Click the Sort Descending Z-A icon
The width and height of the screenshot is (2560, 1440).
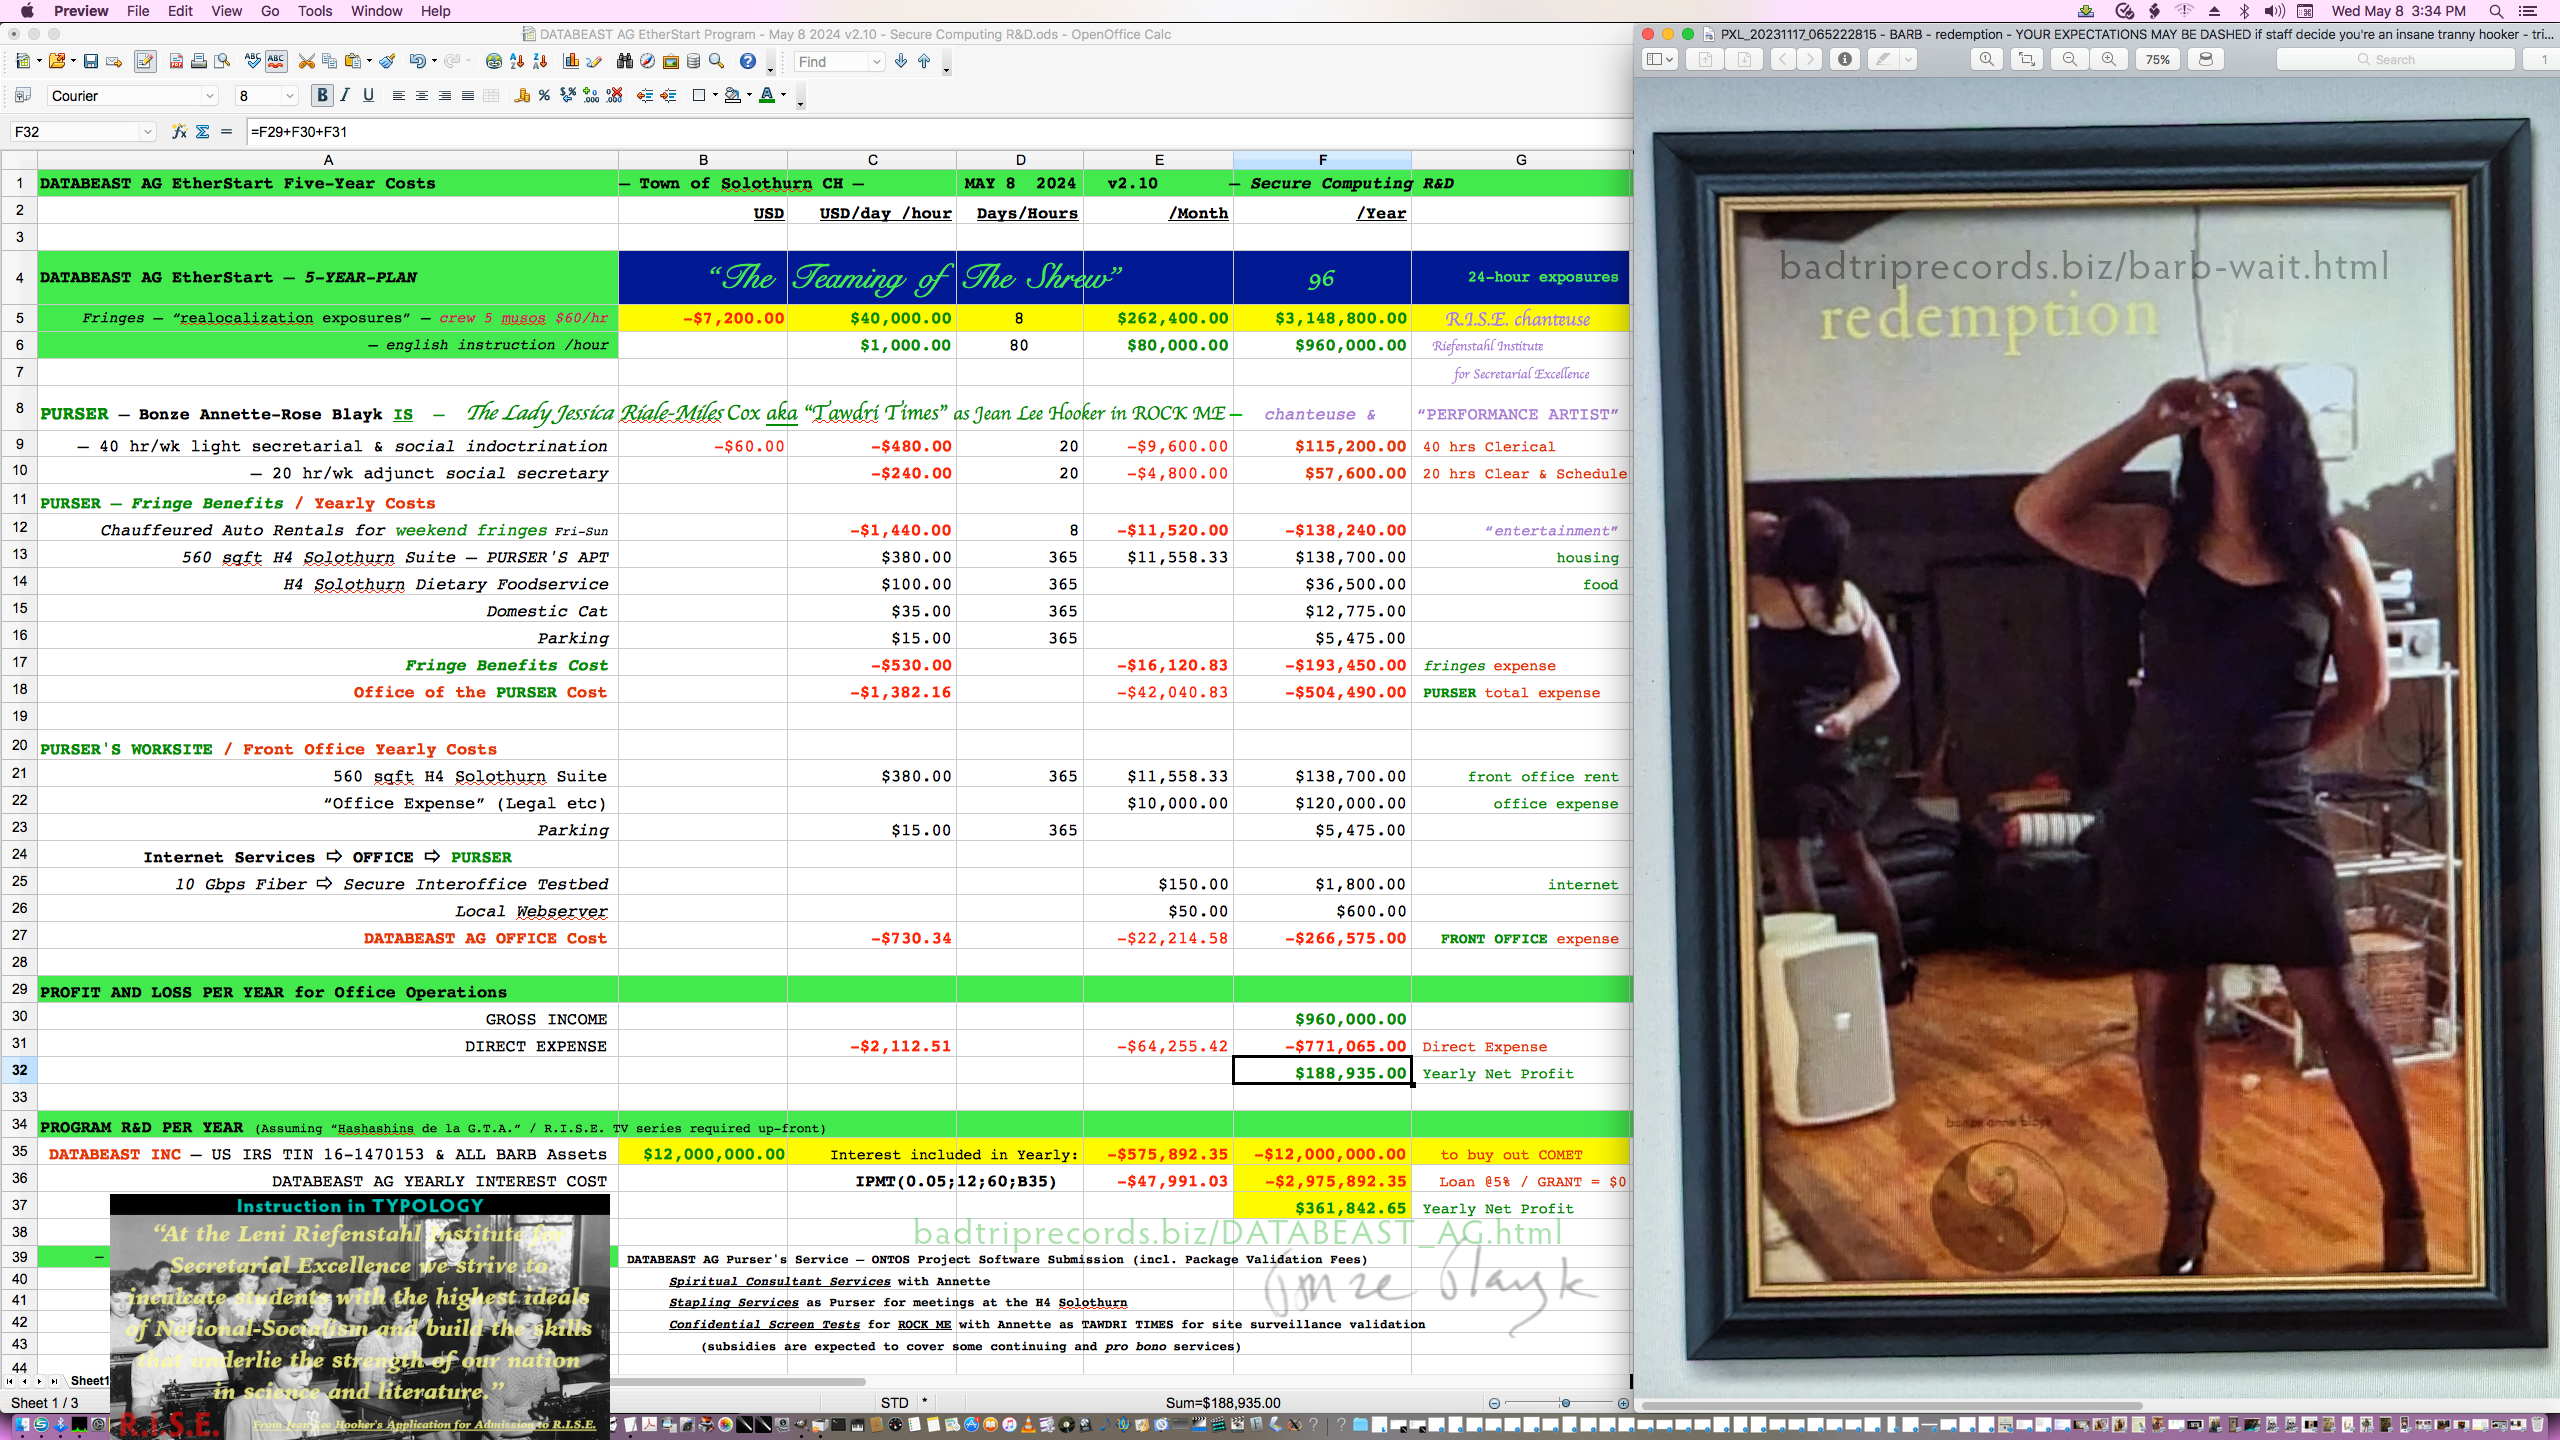(x=540, y=62)
